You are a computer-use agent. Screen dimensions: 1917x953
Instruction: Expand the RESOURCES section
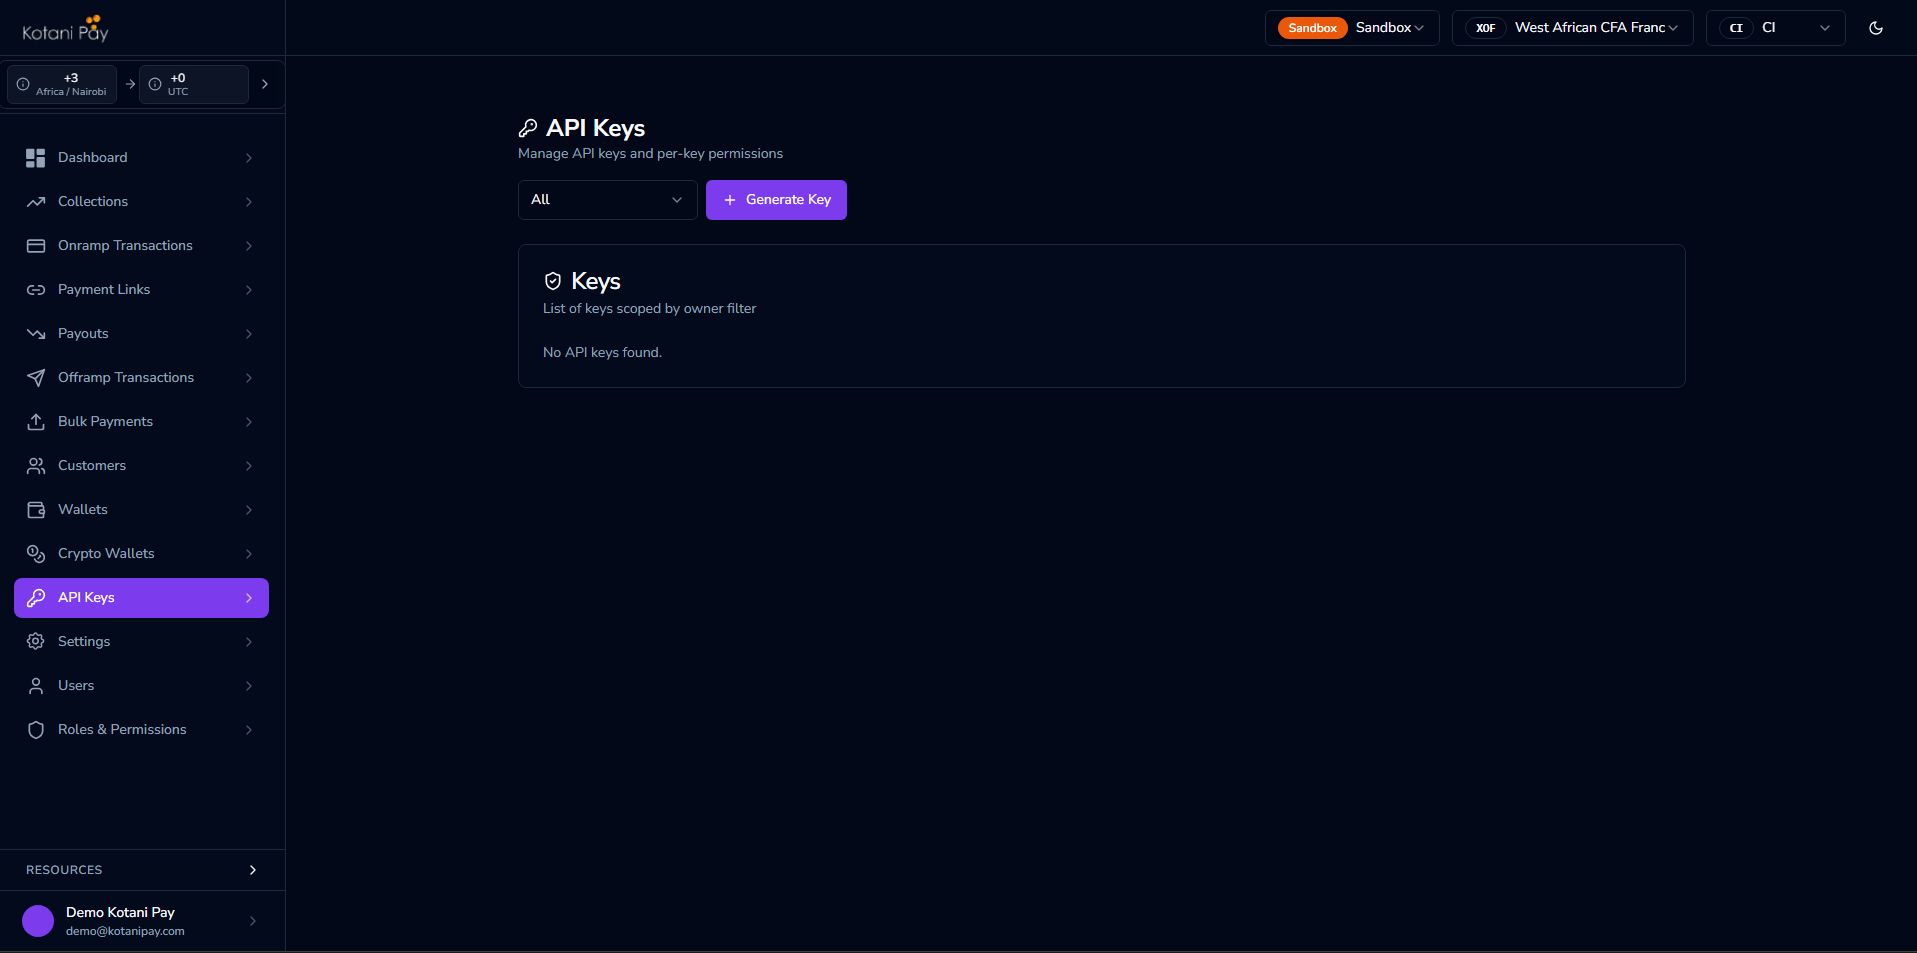point(142,870)
